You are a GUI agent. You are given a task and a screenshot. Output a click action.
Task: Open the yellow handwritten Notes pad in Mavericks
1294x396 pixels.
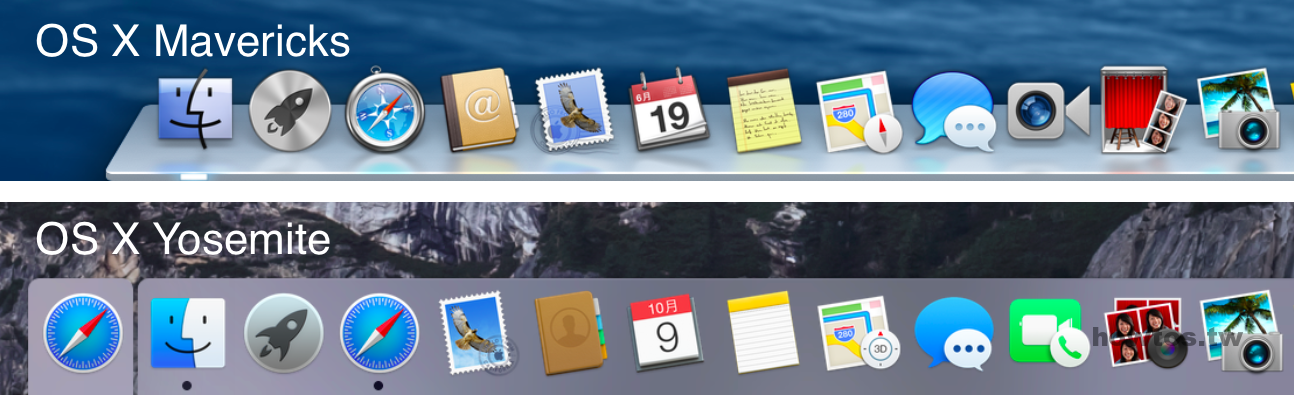click(x=762, y=111)
